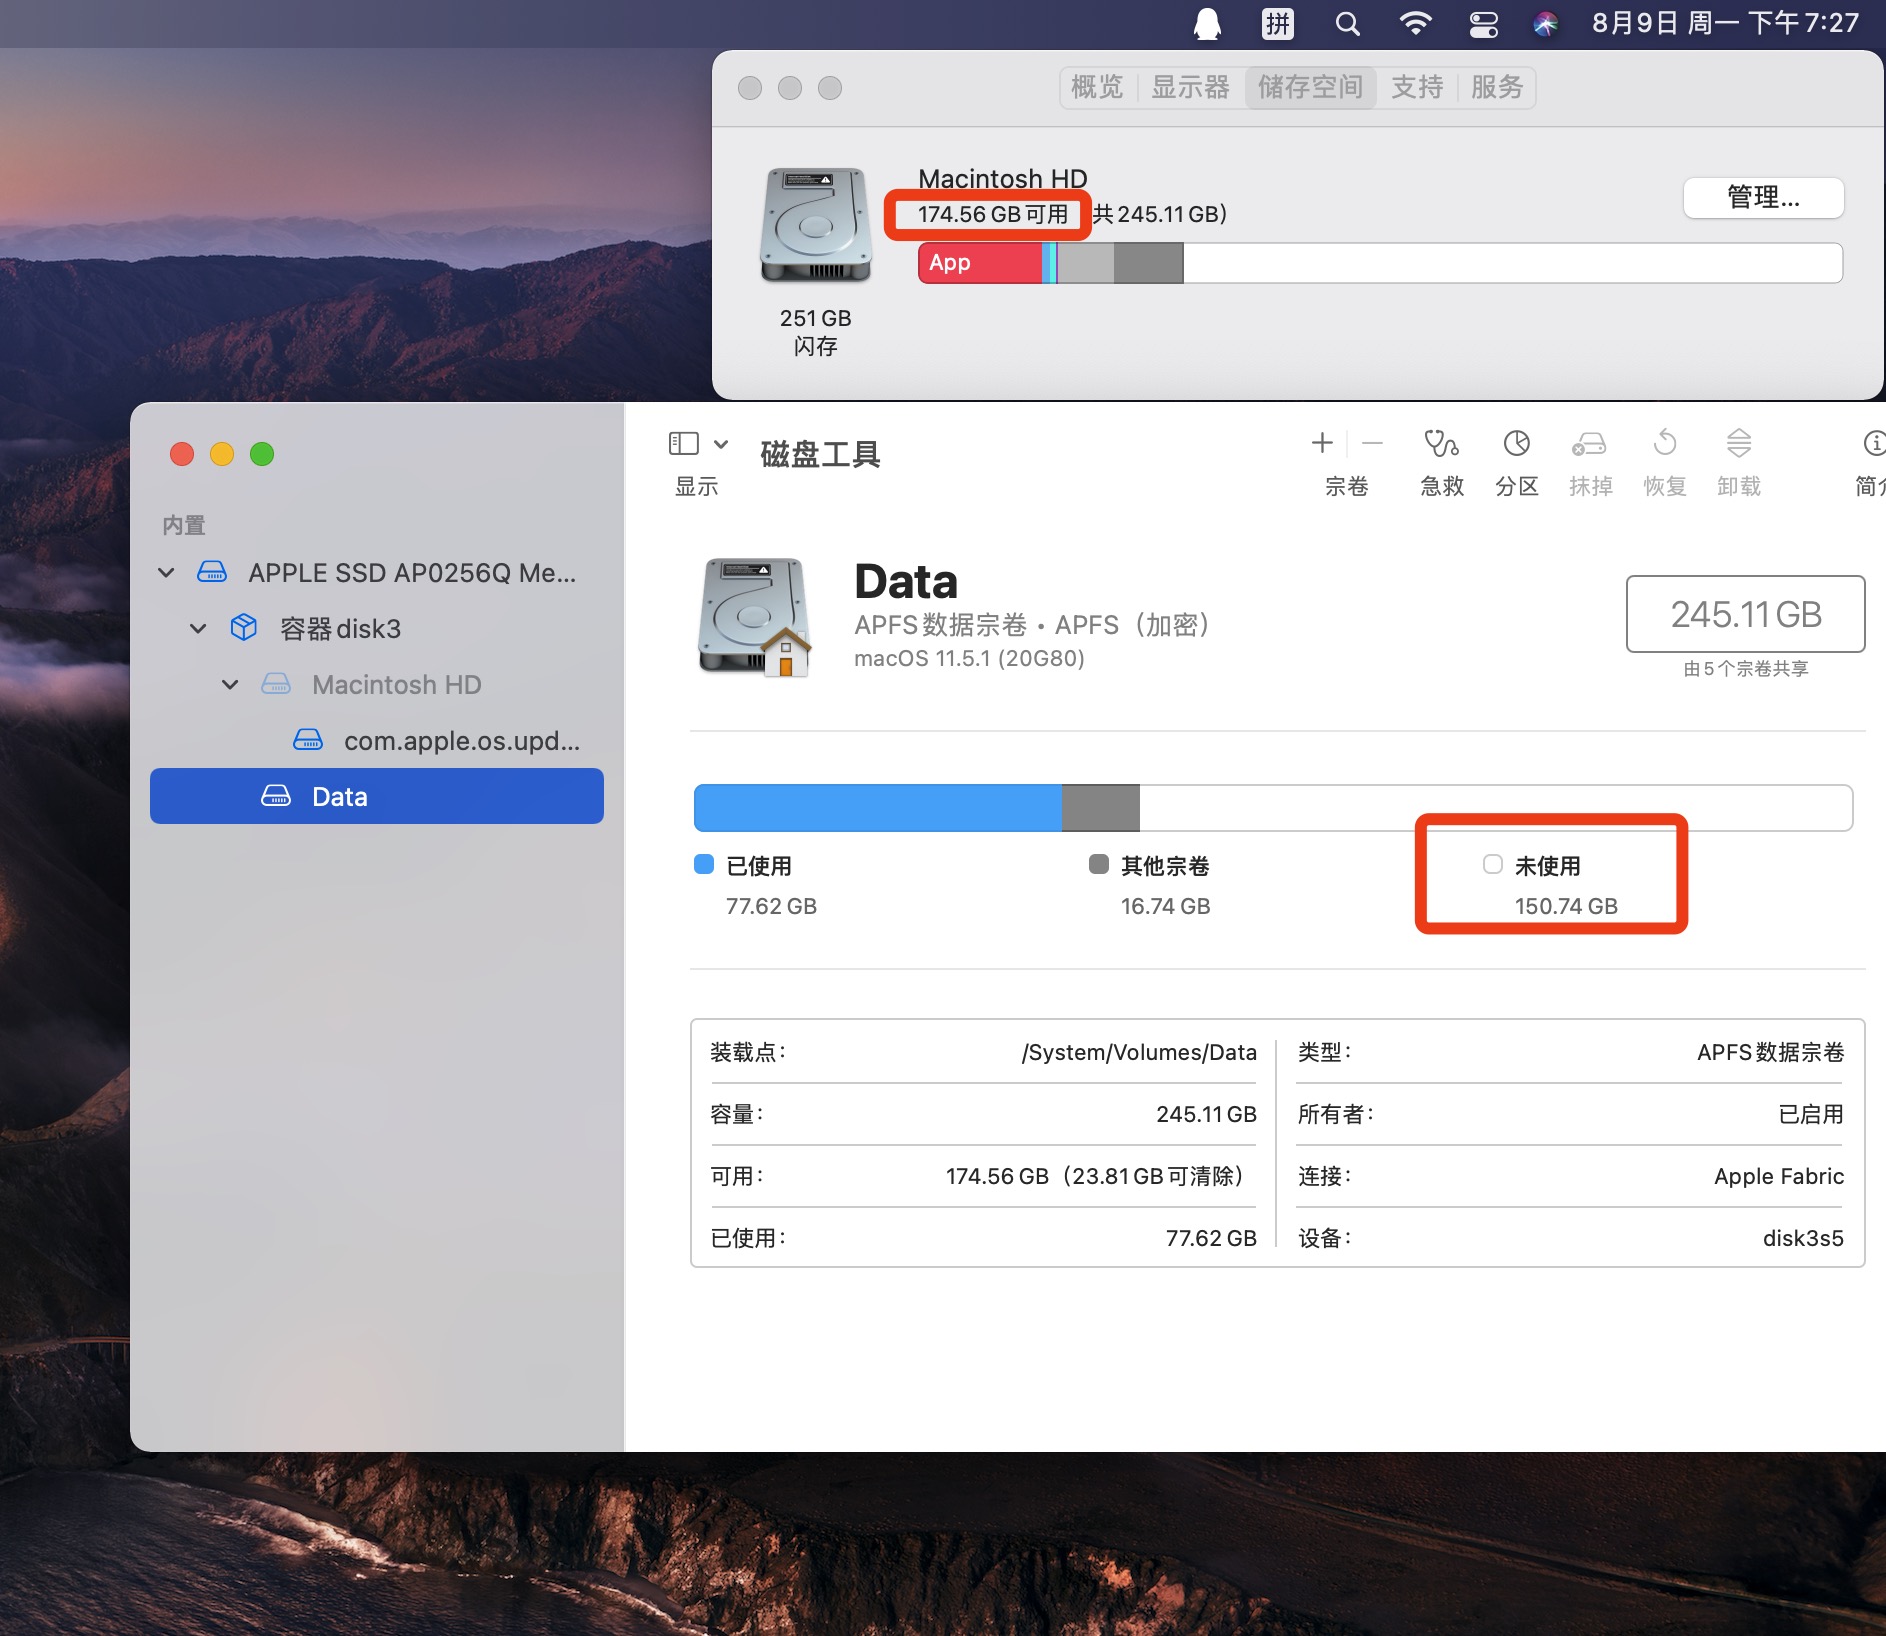Switch to the 概览 overview tab
Screen dimensions: 1886x1636
1097,88
